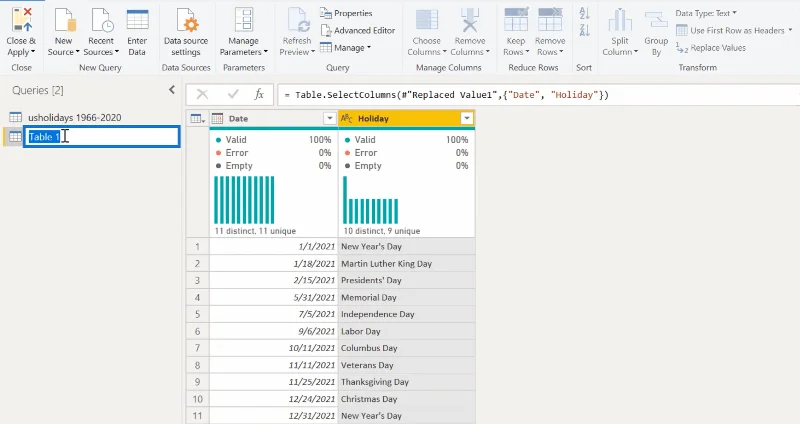Click the Christmas Day cell
Viewport: 800px width, 424px height.
click(407, 399)
